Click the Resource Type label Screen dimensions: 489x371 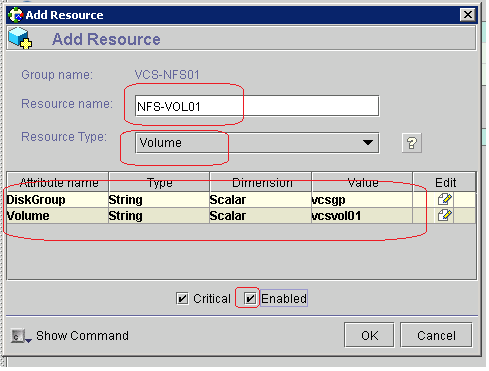[x=64, y=137]
